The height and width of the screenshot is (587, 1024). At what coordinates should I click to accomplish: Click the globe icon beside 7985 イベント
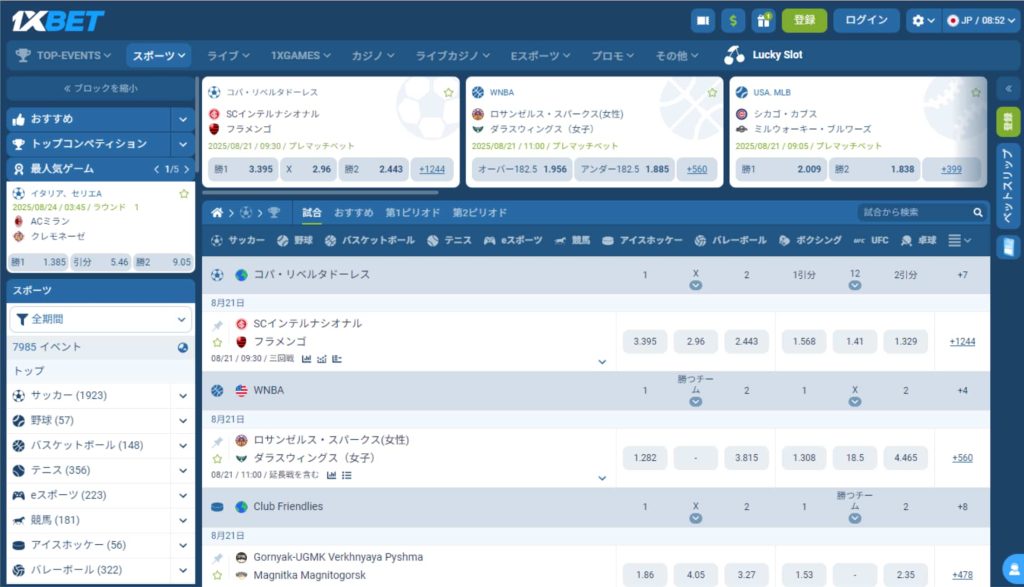pos(183,347)
